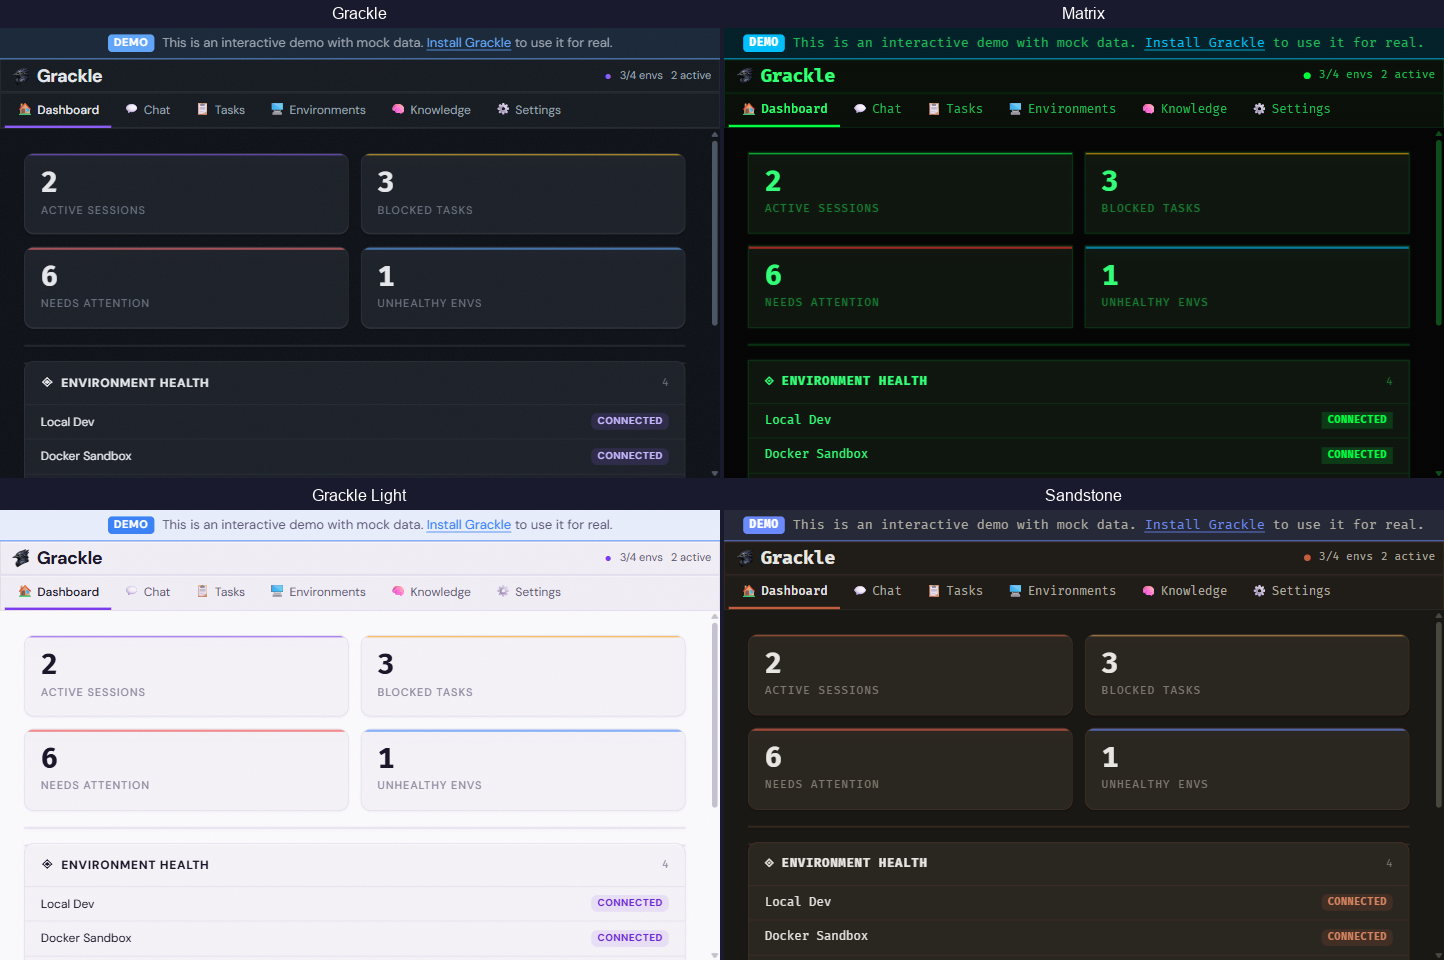Click the scrollbar thumb in the Grackle panel
Screen dimensions: 1444x960
pyautogui.click(x=714, y=233)
